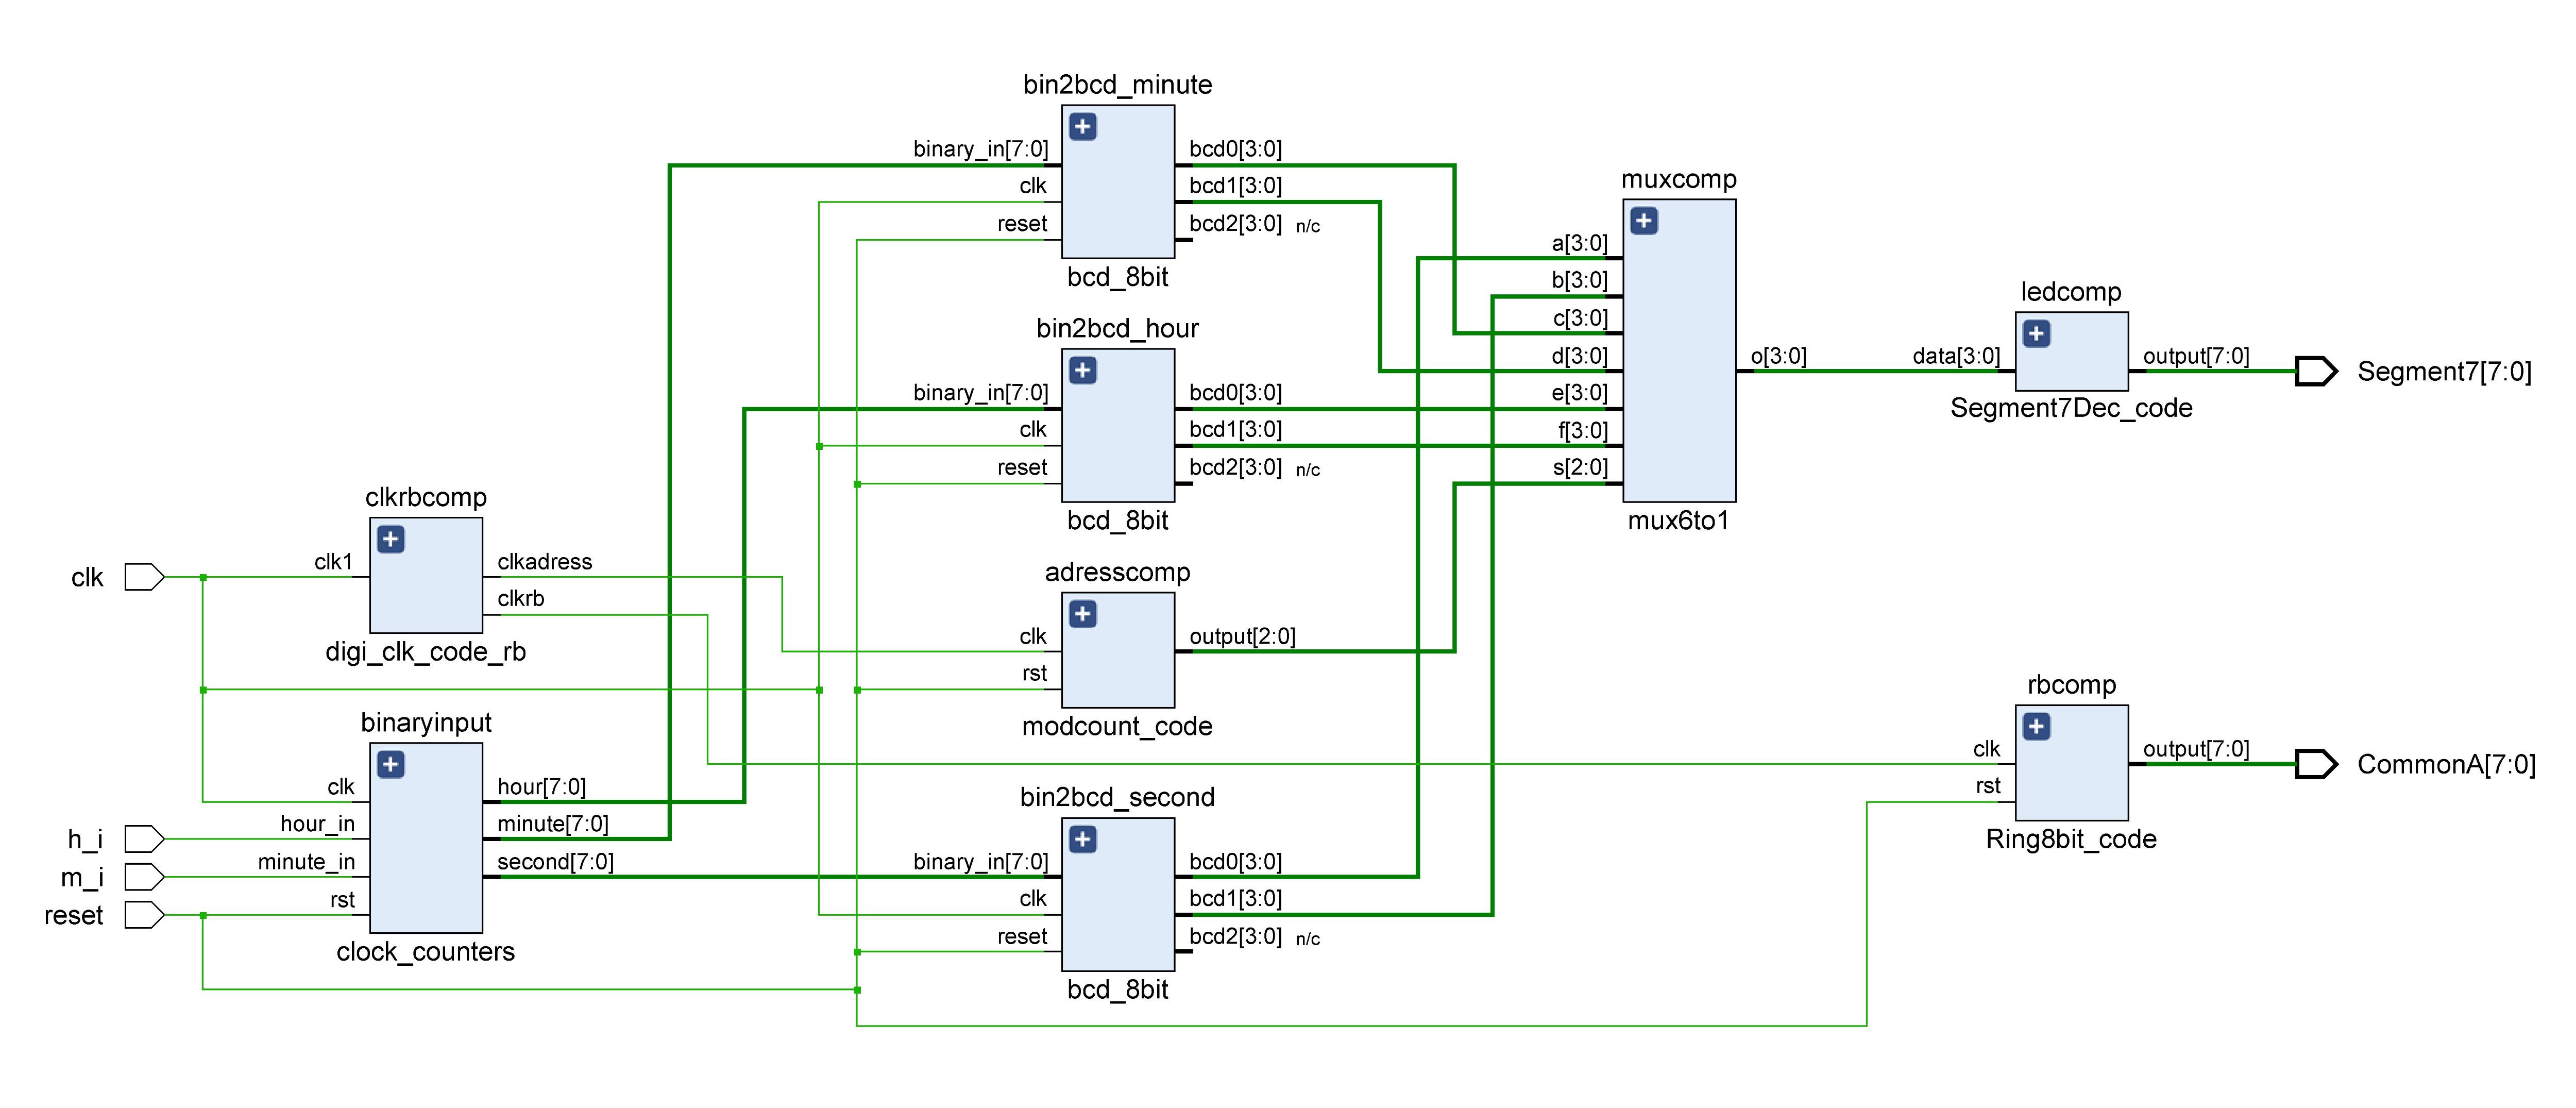Click the clkrbcomp instance label
This screenshot has height=1108, width=2576.
click(x=426, y=497)
